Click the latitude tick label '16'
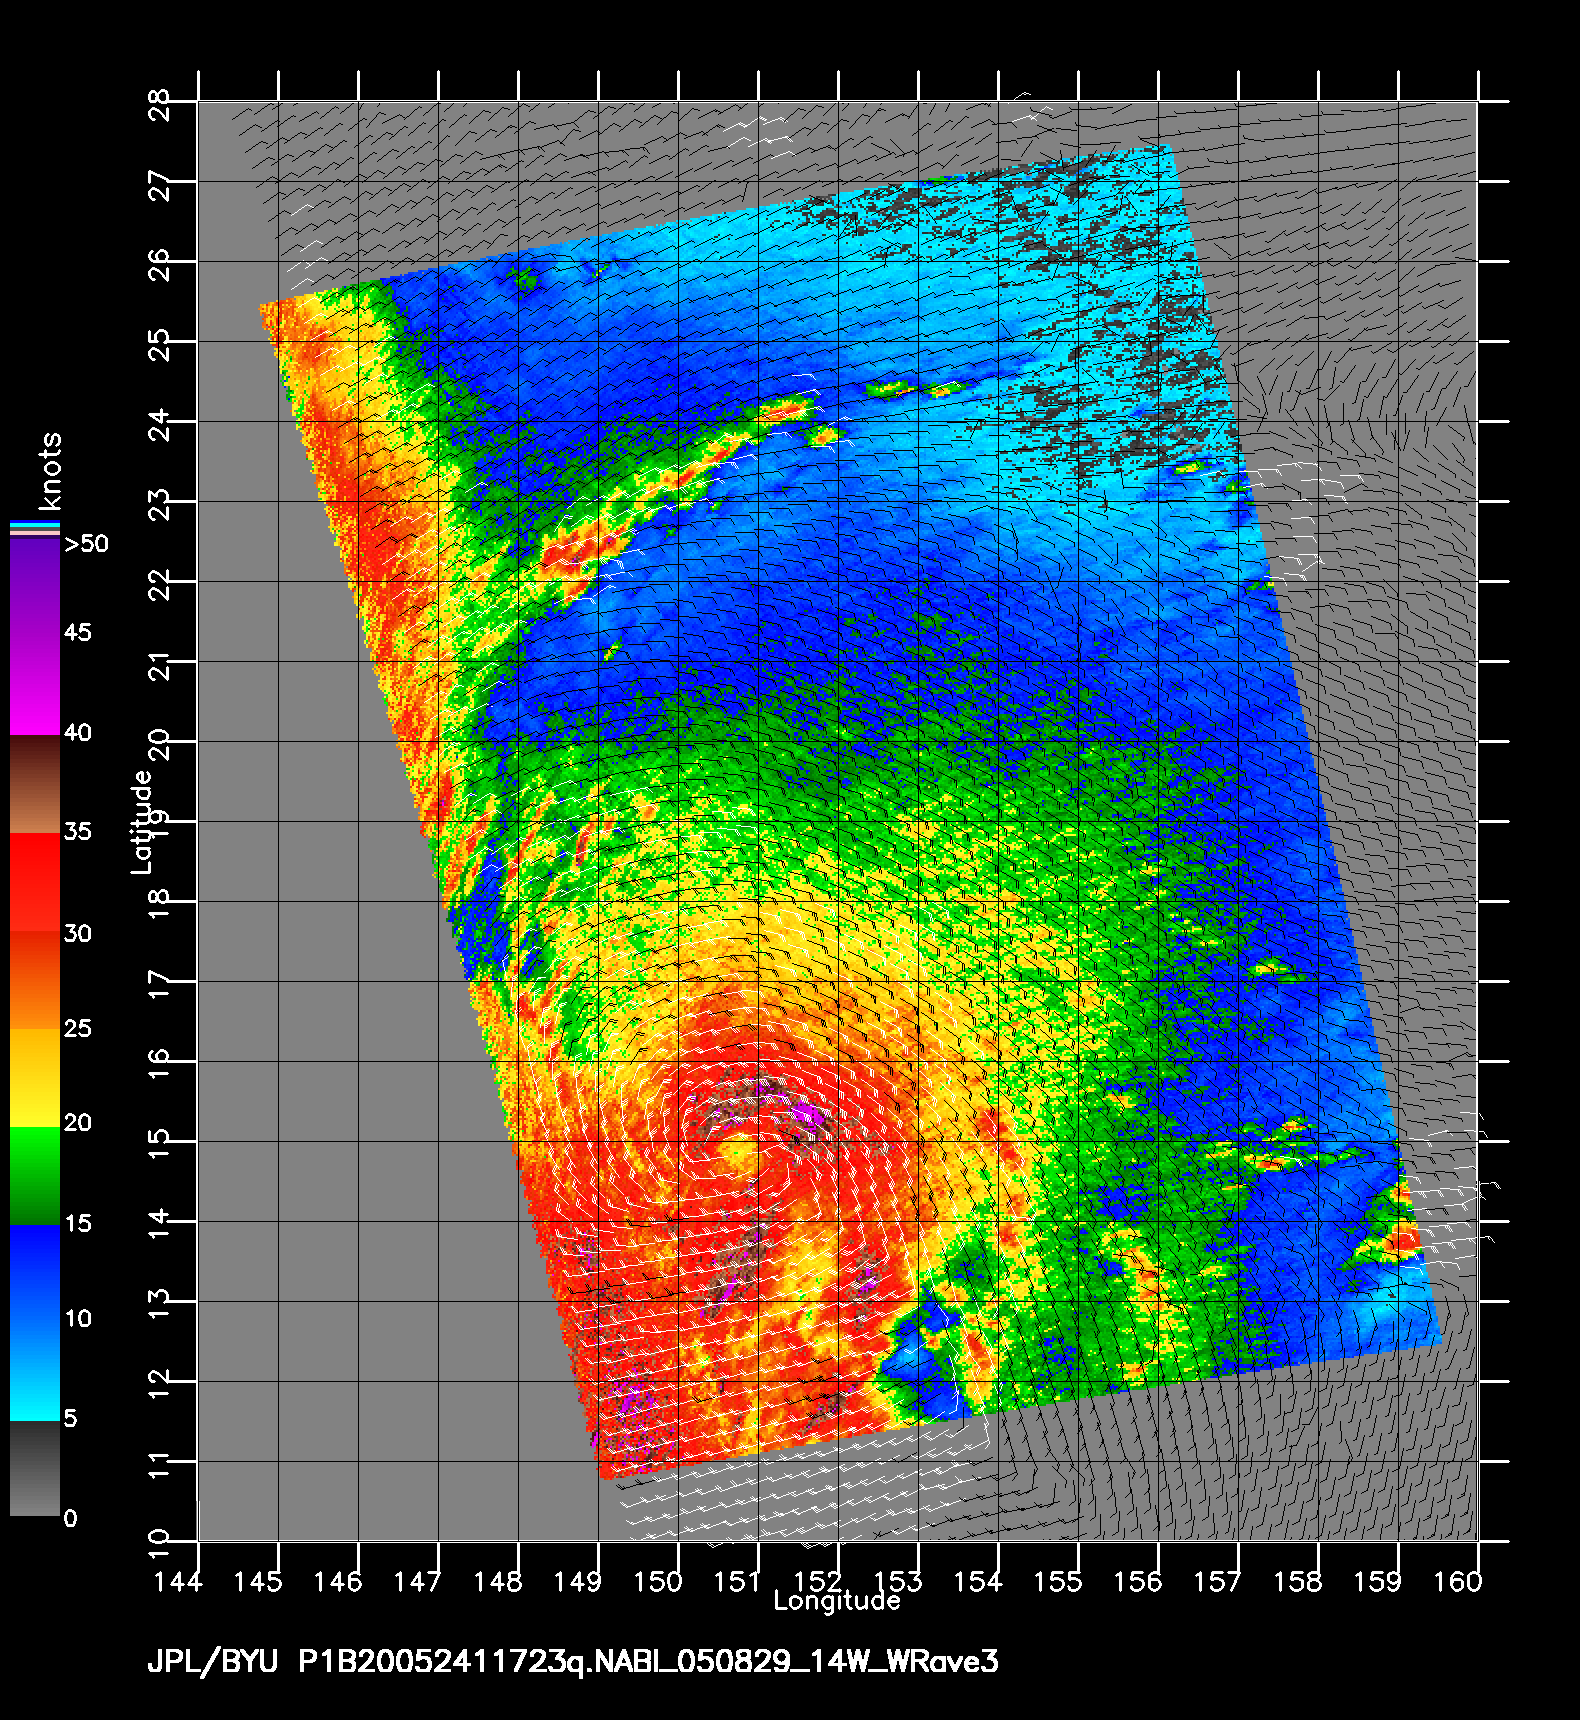This screenshot has width=1580, height=1720. pyautogui.click(x=160, y=1064)
